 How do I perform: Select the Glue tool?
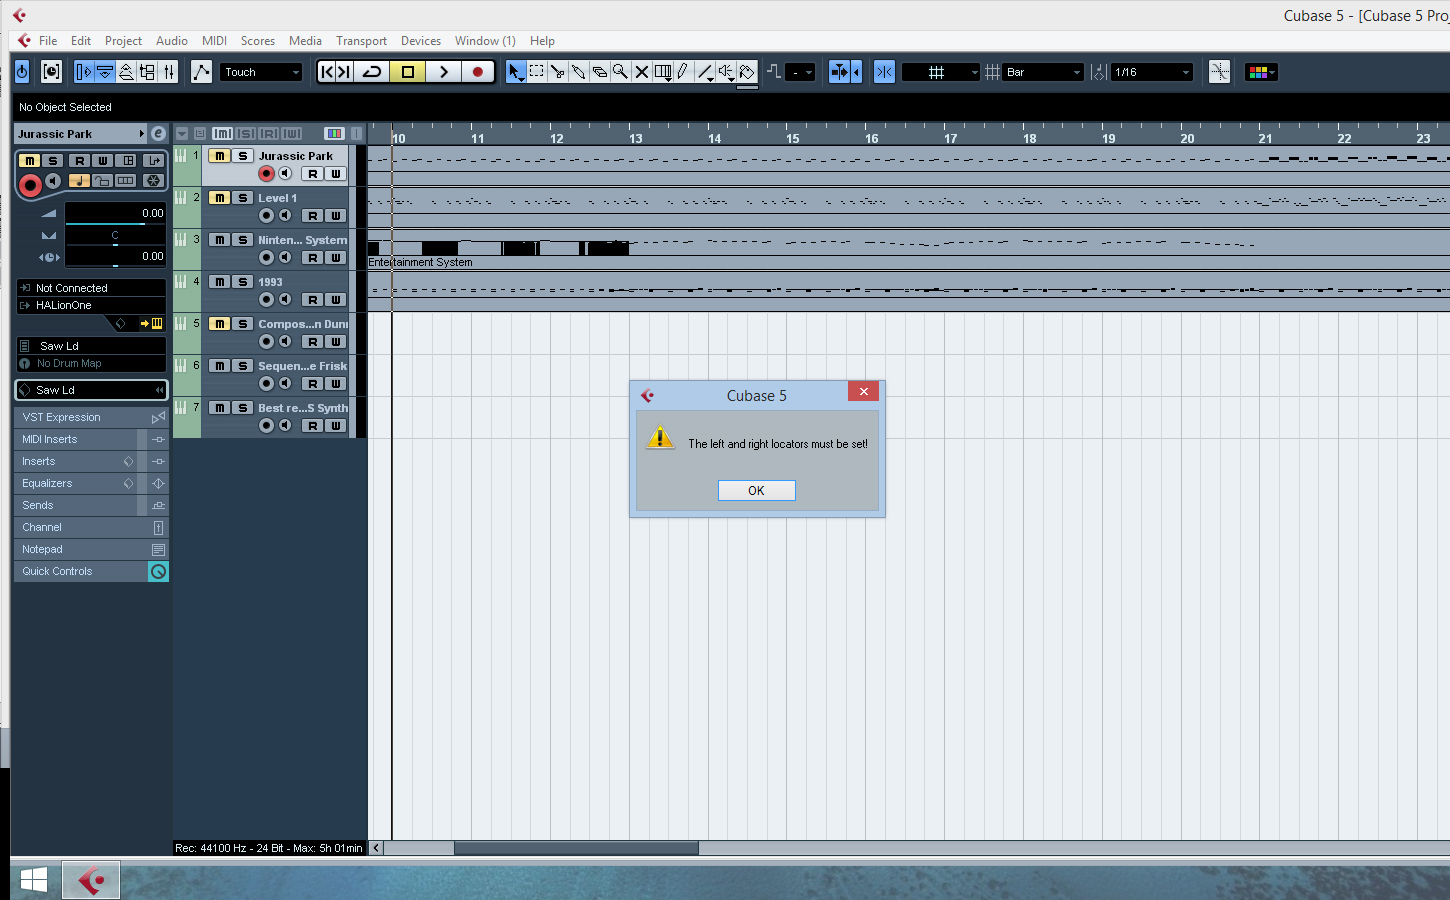coord(579,72)
